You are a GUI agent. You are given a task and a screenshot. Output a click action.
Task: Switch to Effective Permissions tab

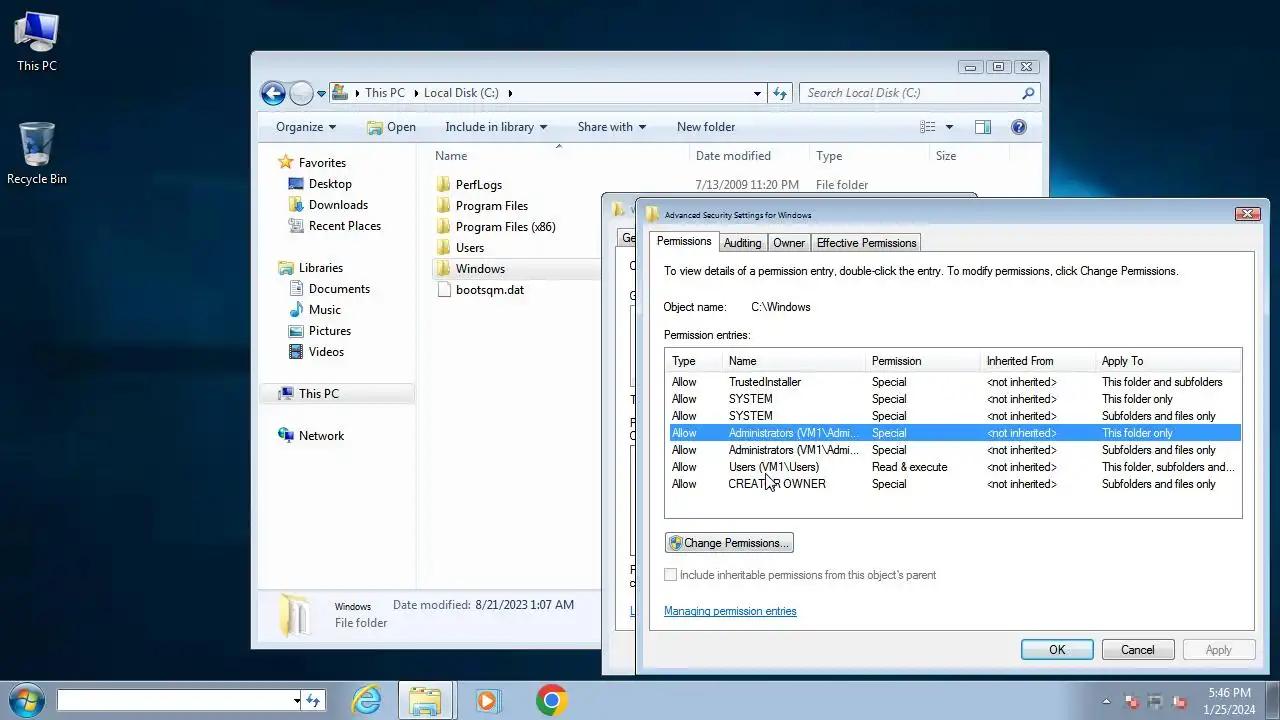point(866,243)
